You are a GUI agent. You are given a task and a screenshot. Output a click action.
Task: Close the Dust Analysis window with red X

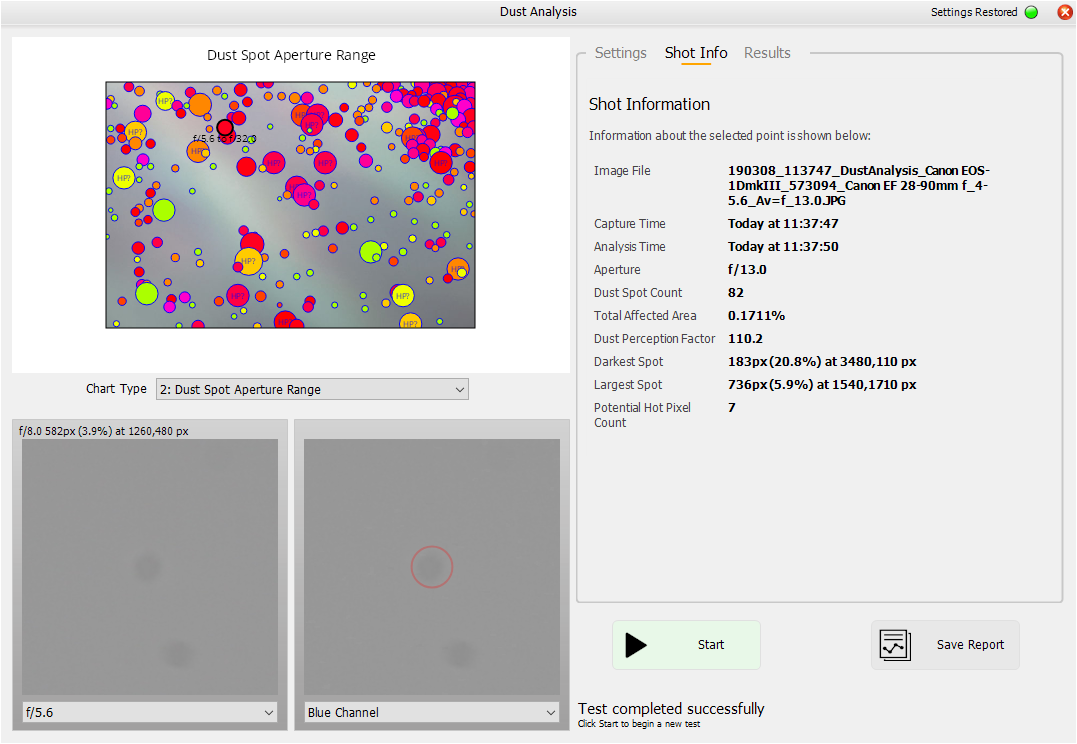pos(1064,12)
